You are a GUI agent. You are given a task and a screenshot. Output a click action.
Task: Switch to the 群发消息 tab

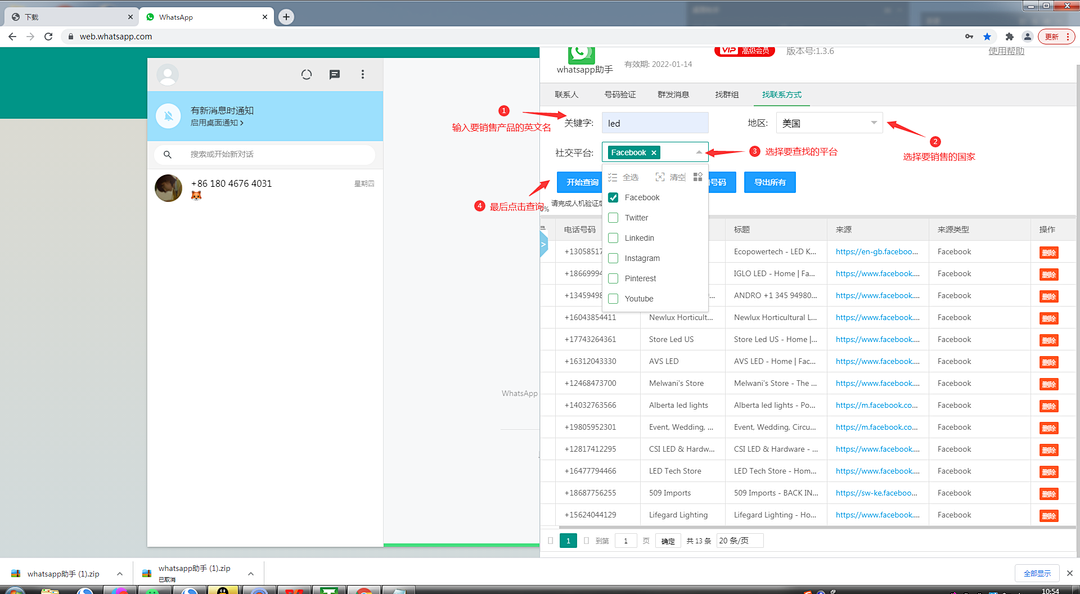[673, 94]
